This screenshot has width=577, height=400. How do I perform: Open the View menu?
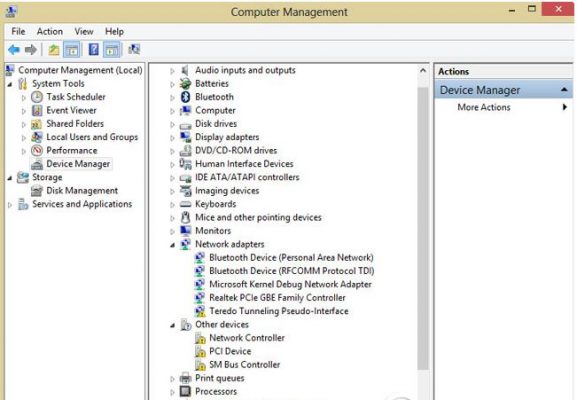tap(84, 31)
